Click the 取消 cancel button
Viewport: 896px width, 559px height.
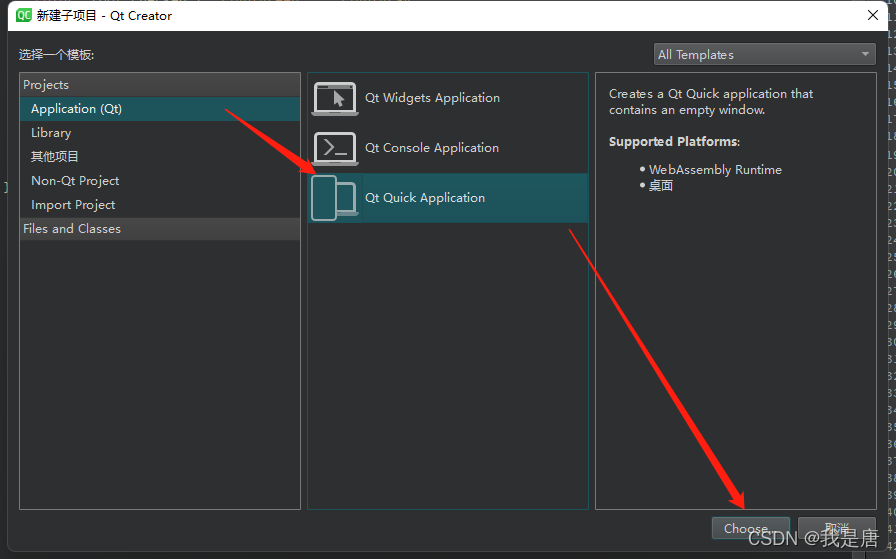click(x=837, y=528)
